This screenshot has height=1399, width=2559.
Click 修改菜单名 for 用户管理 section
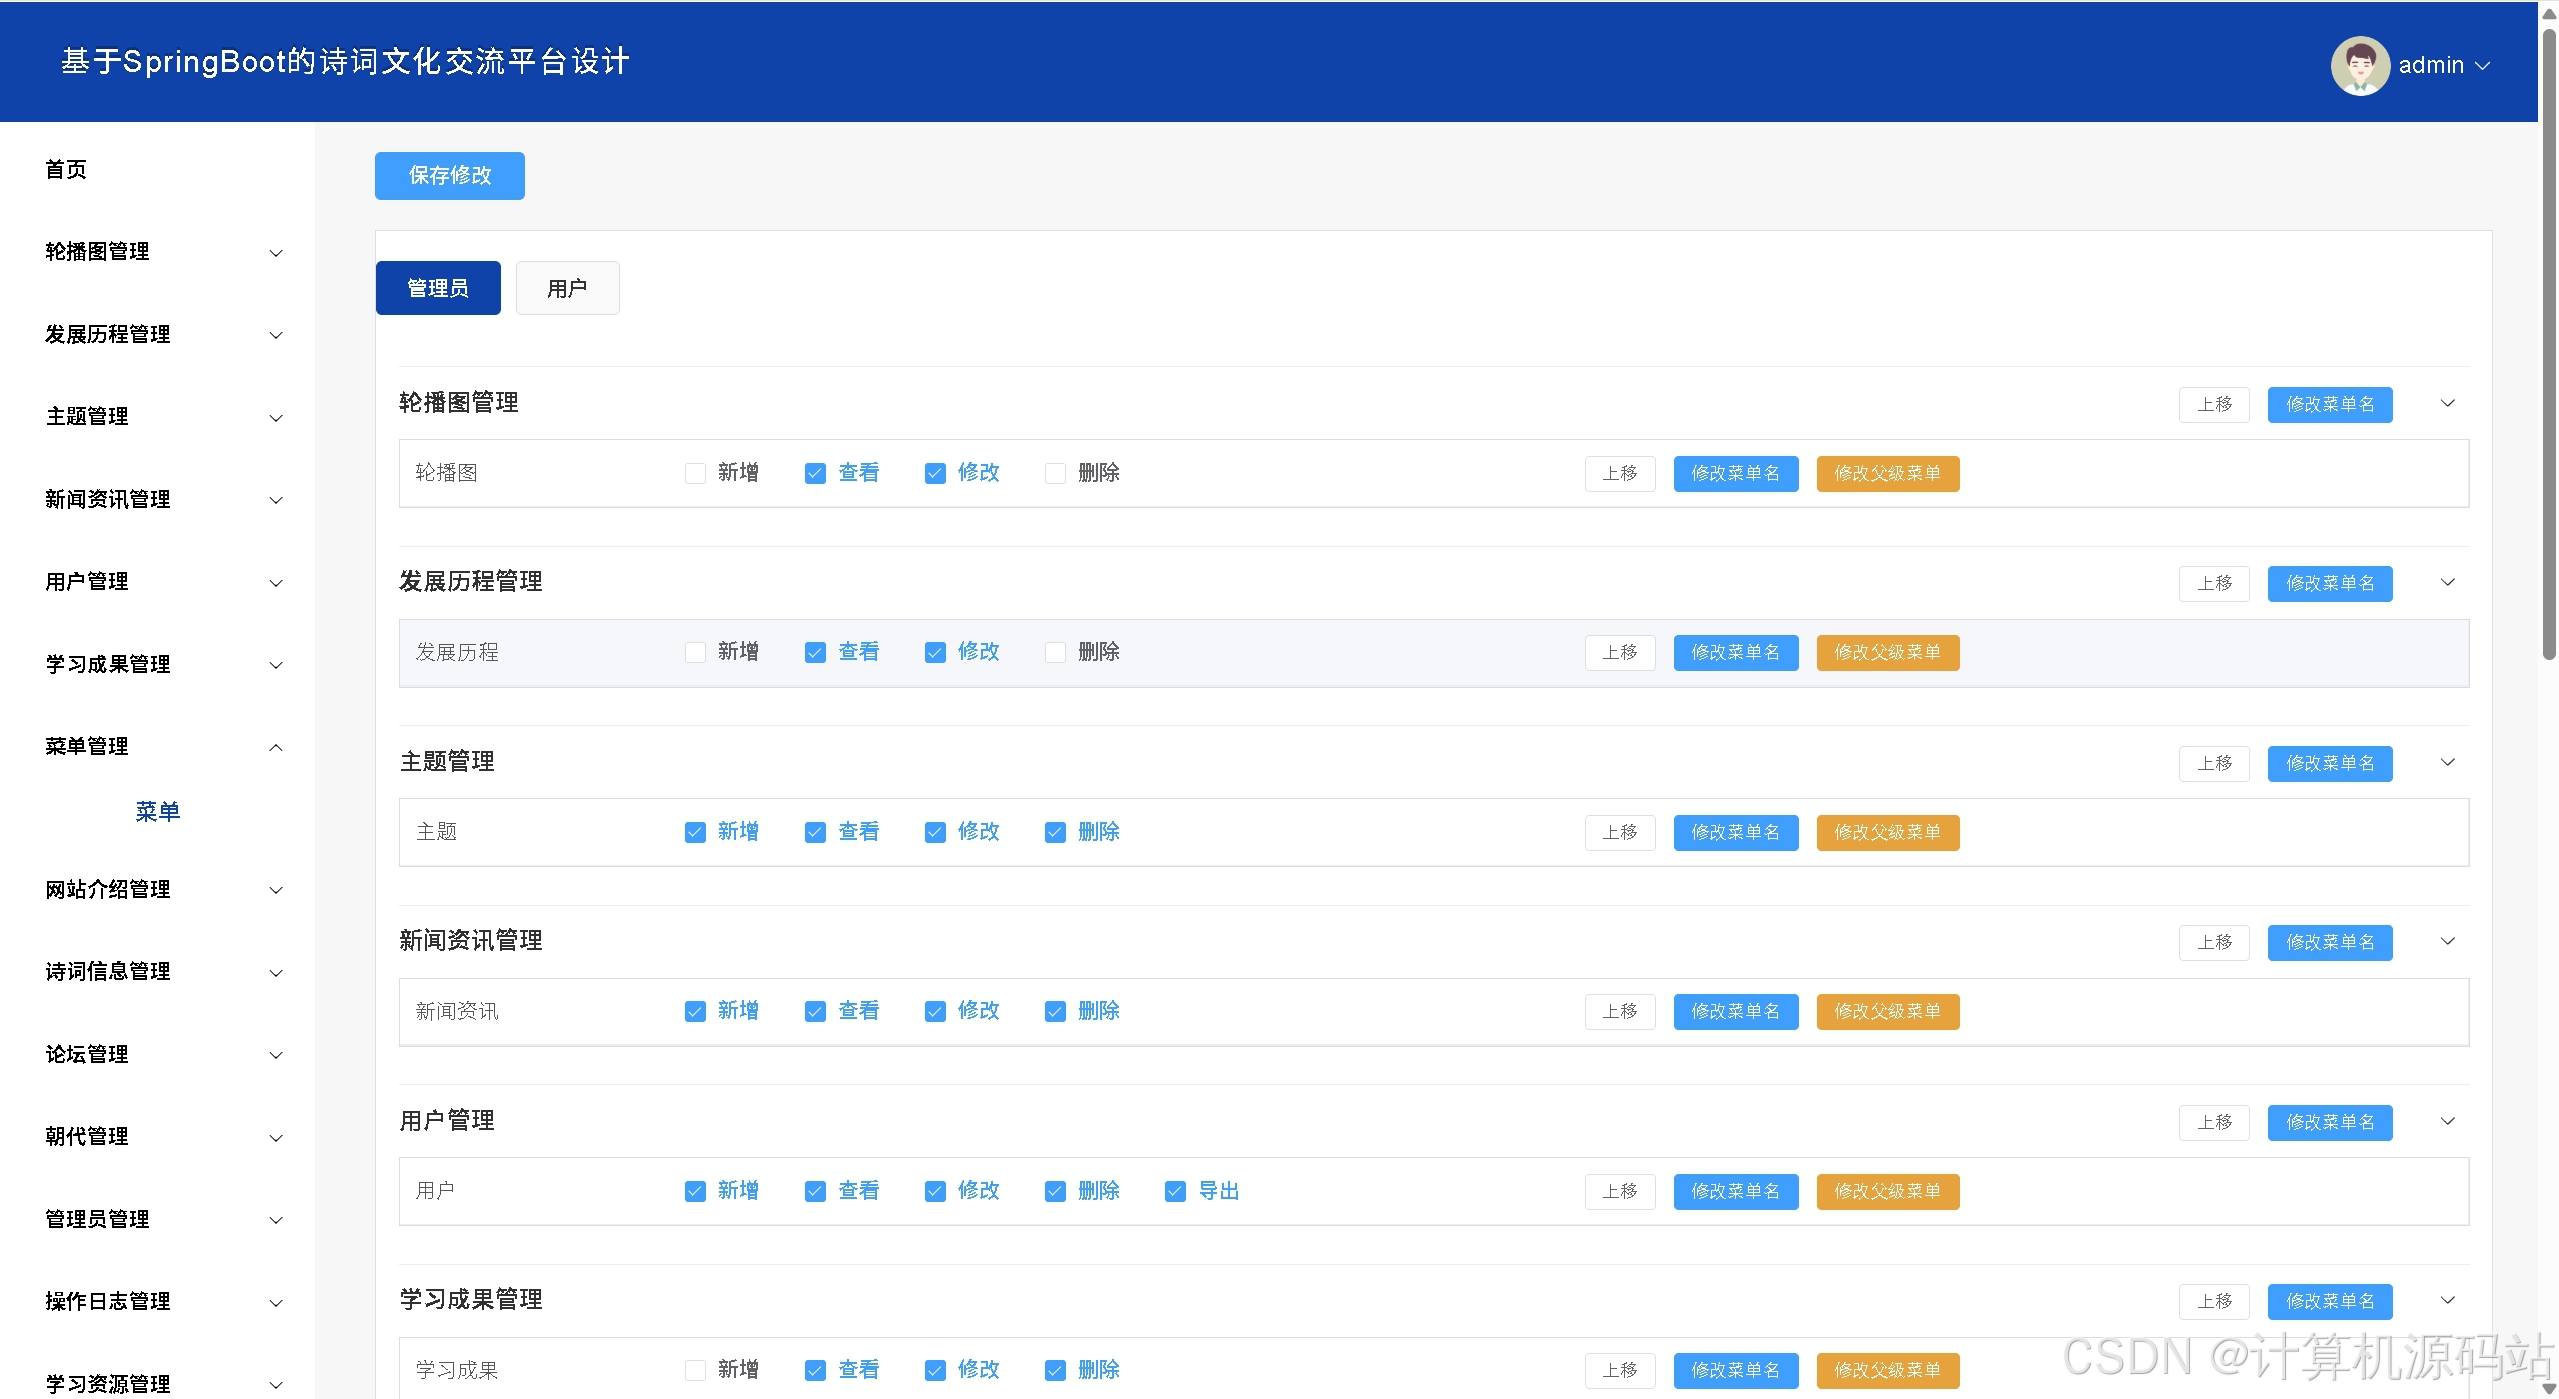2330,1122
